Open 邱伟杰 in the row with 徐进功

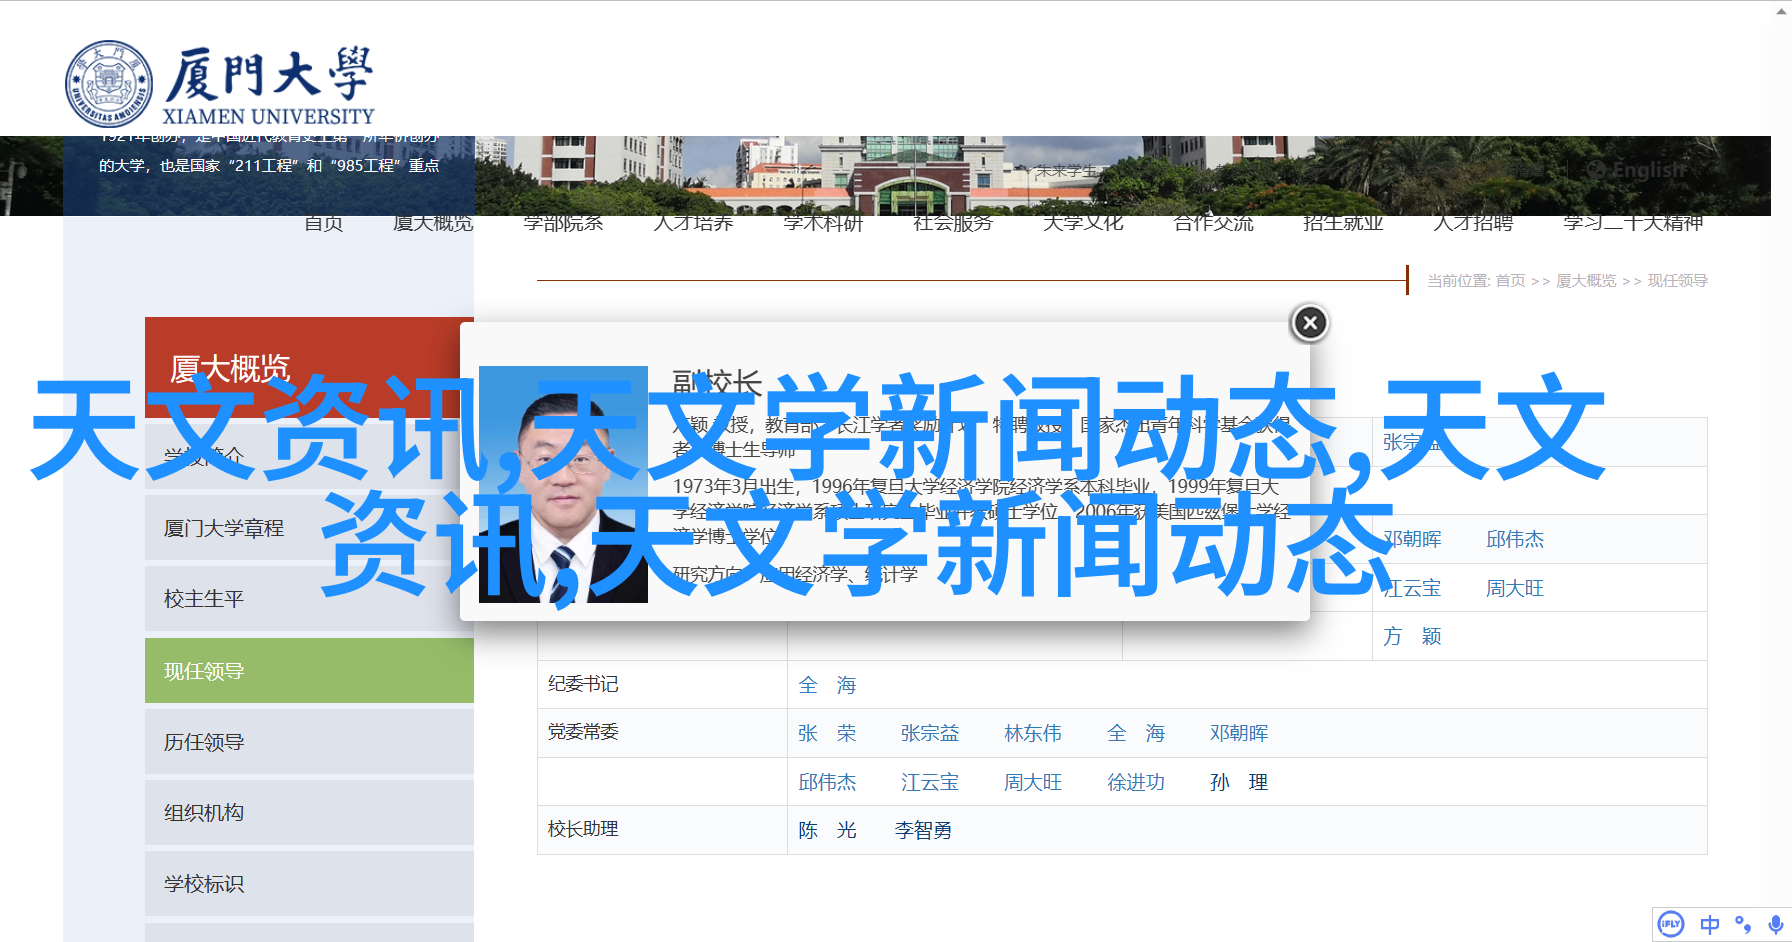[x=827, y=782]
